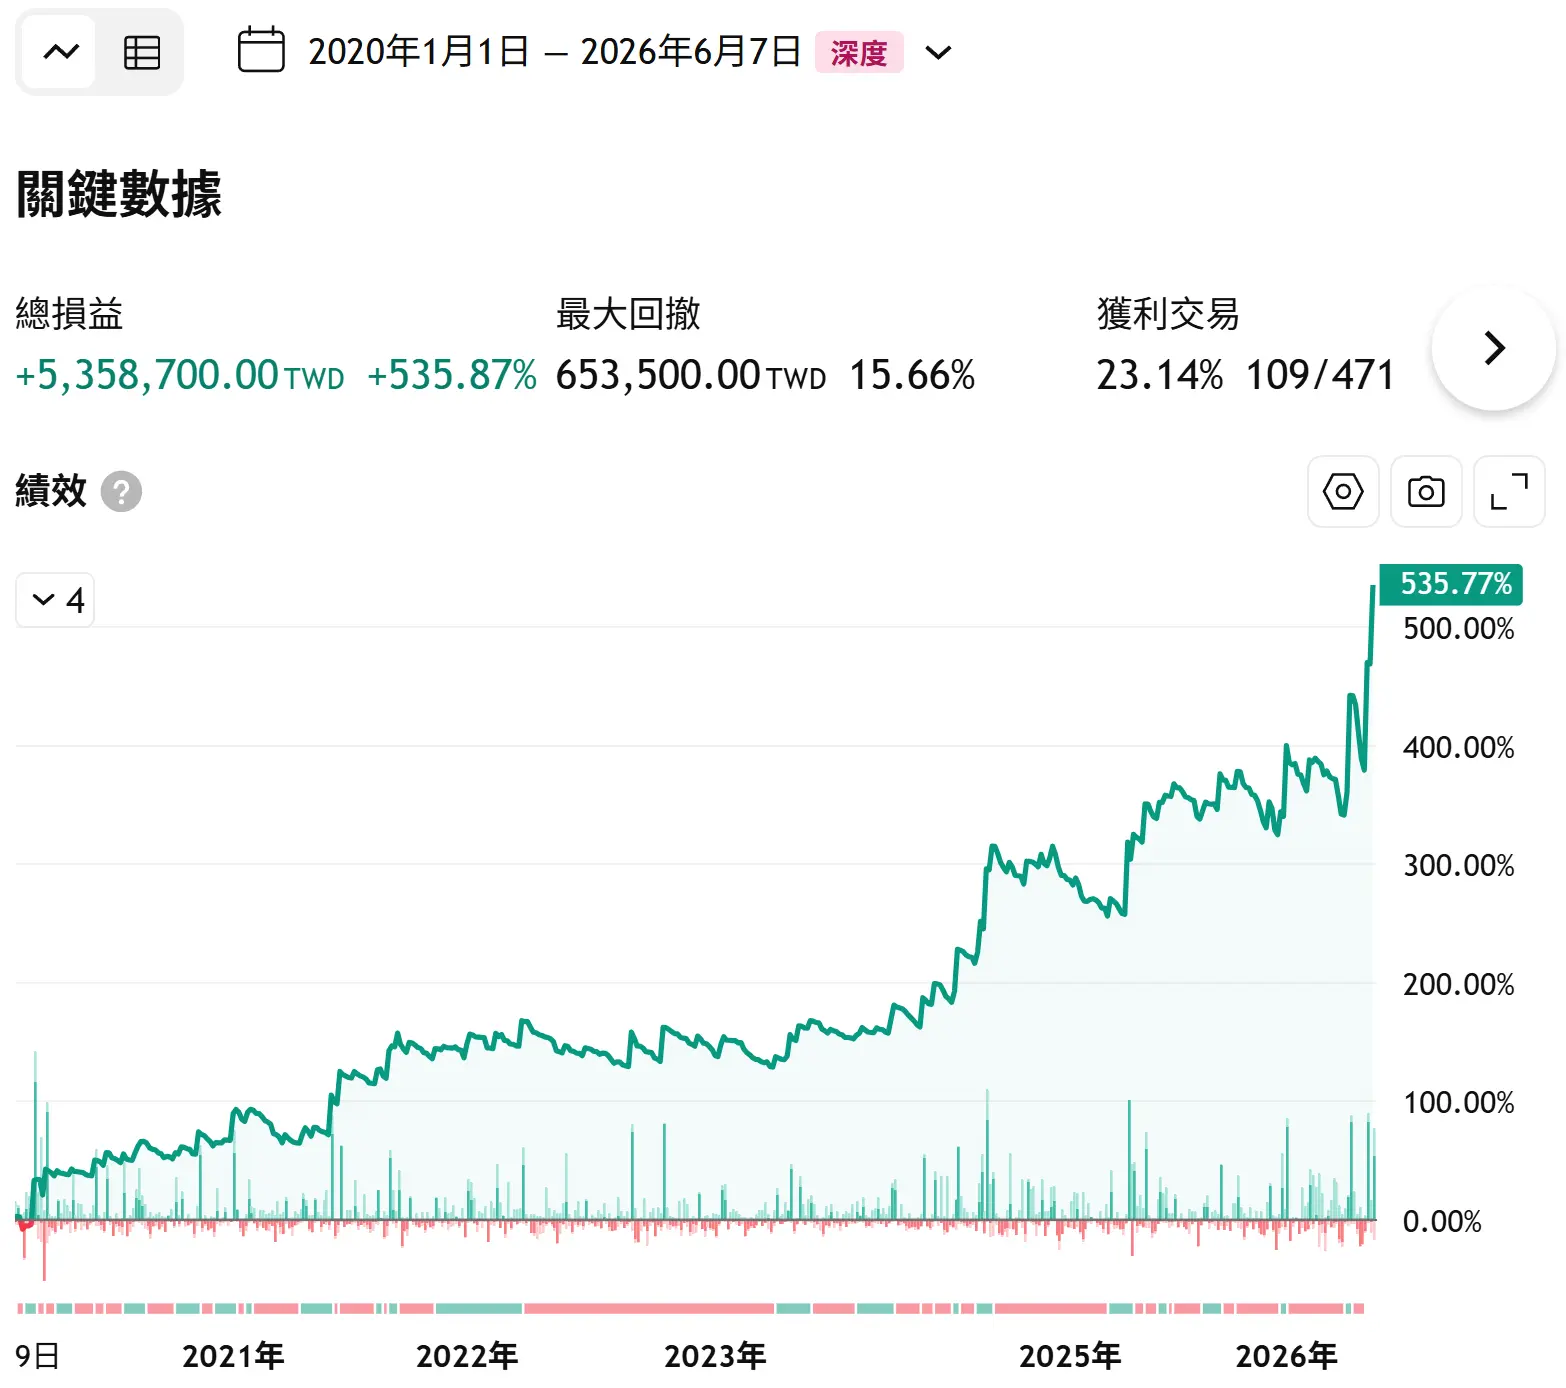Click the 500.00% axis label
Image resolution: width=1566 pixels, height=1388 pixels.
coord(1458,629)
